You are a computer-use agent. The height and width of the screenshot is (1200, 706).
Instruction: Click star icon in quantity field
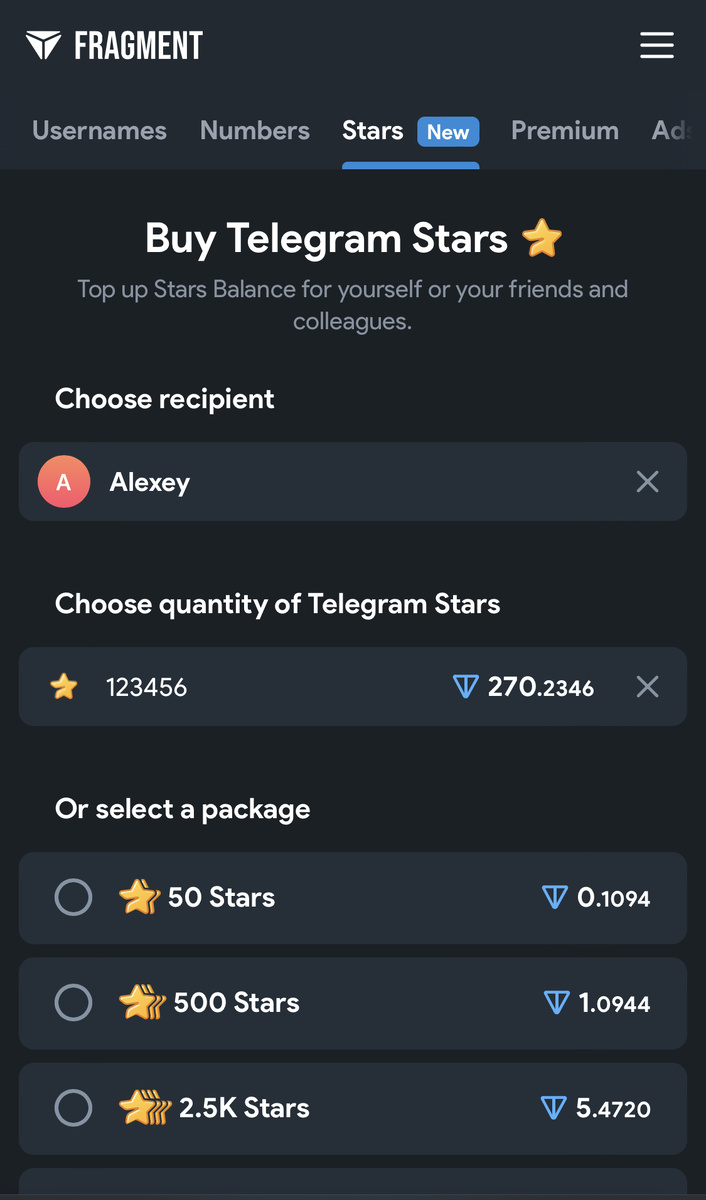point(64,687)
